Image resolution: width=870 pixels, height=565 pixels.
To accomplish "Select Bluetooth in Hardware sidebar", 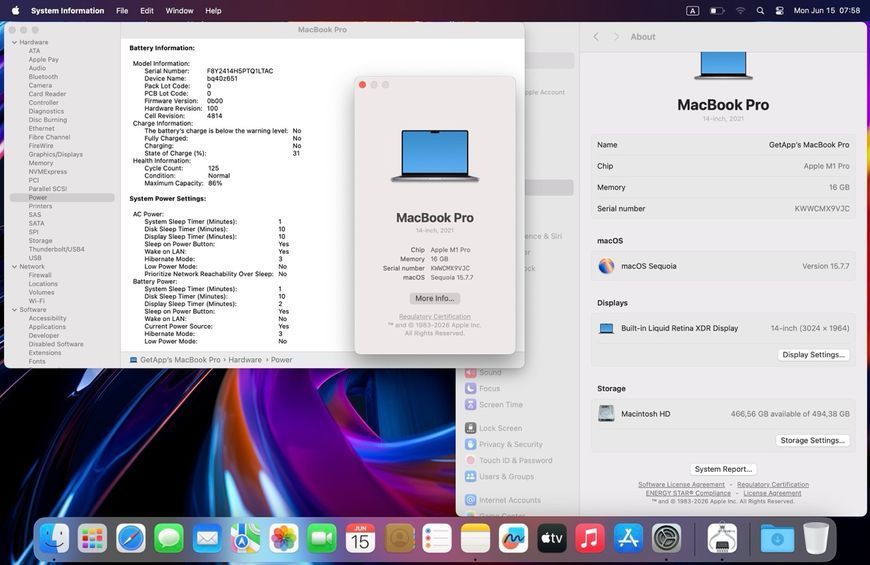I will point(43,77).
